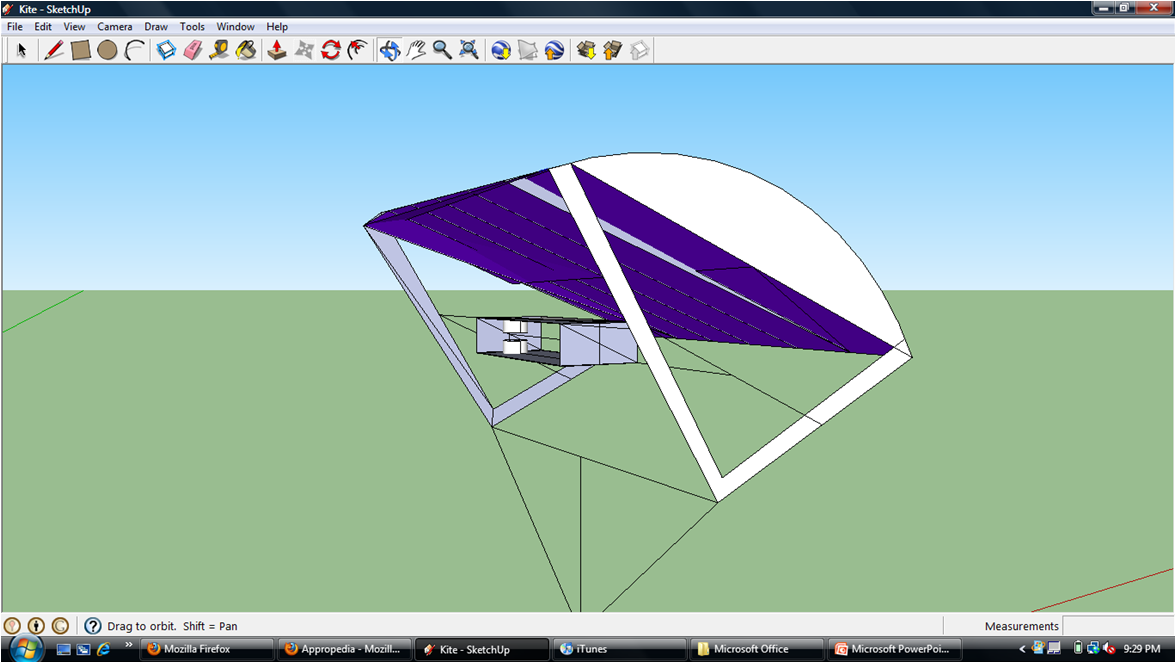
Task: Select the Push/Pull tool
Action: coord(277,50)
